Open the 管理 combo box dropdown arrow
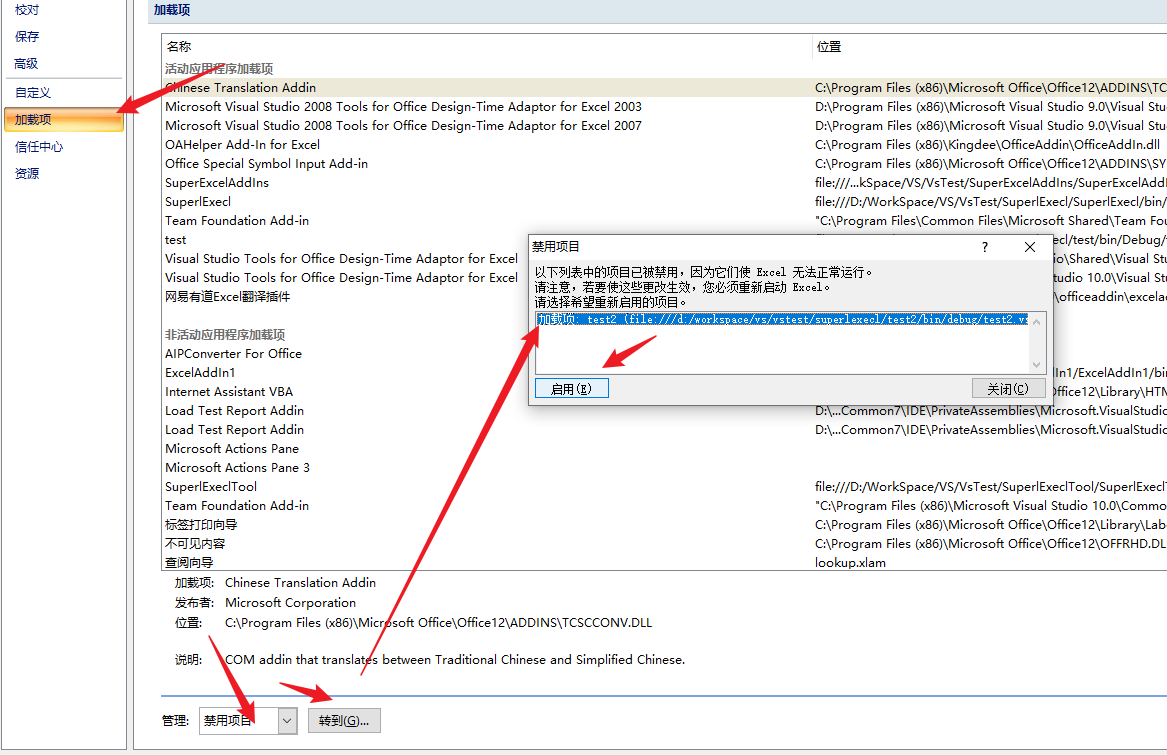This screenshot has width=1167, height=755. click(x=287, y=721)
